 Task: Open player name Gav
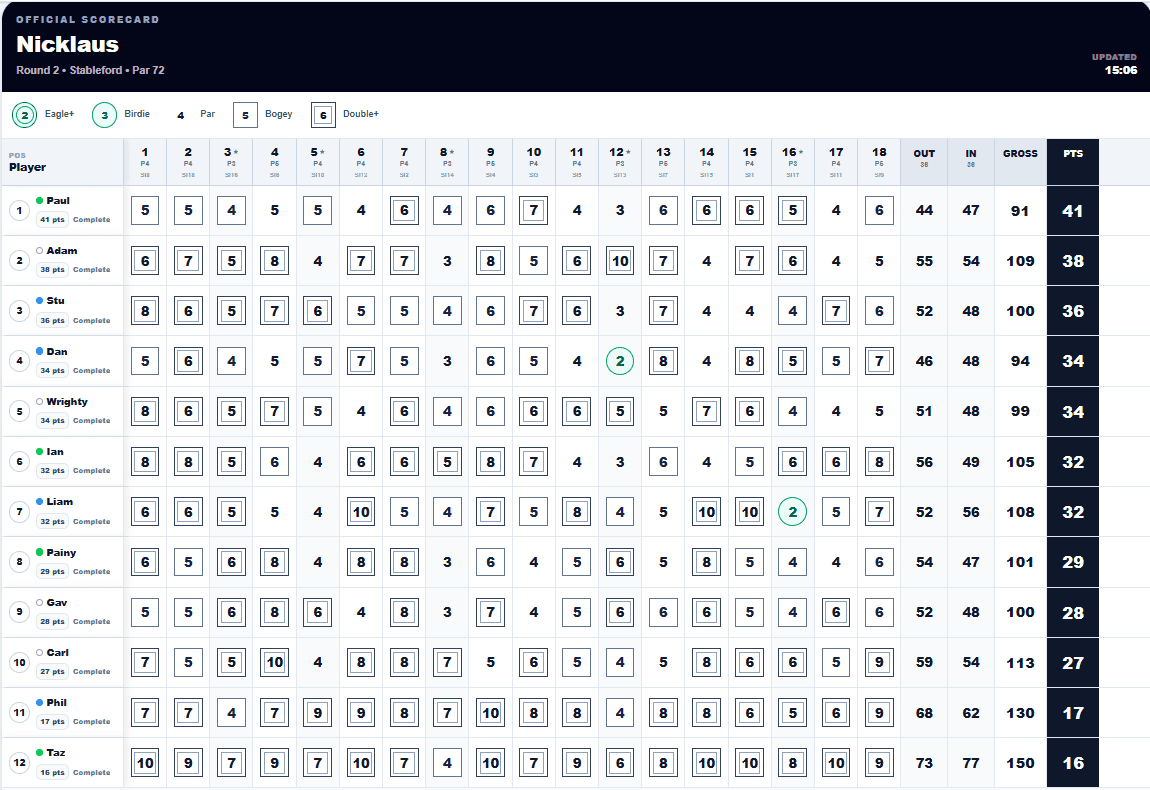click(56, 602)
